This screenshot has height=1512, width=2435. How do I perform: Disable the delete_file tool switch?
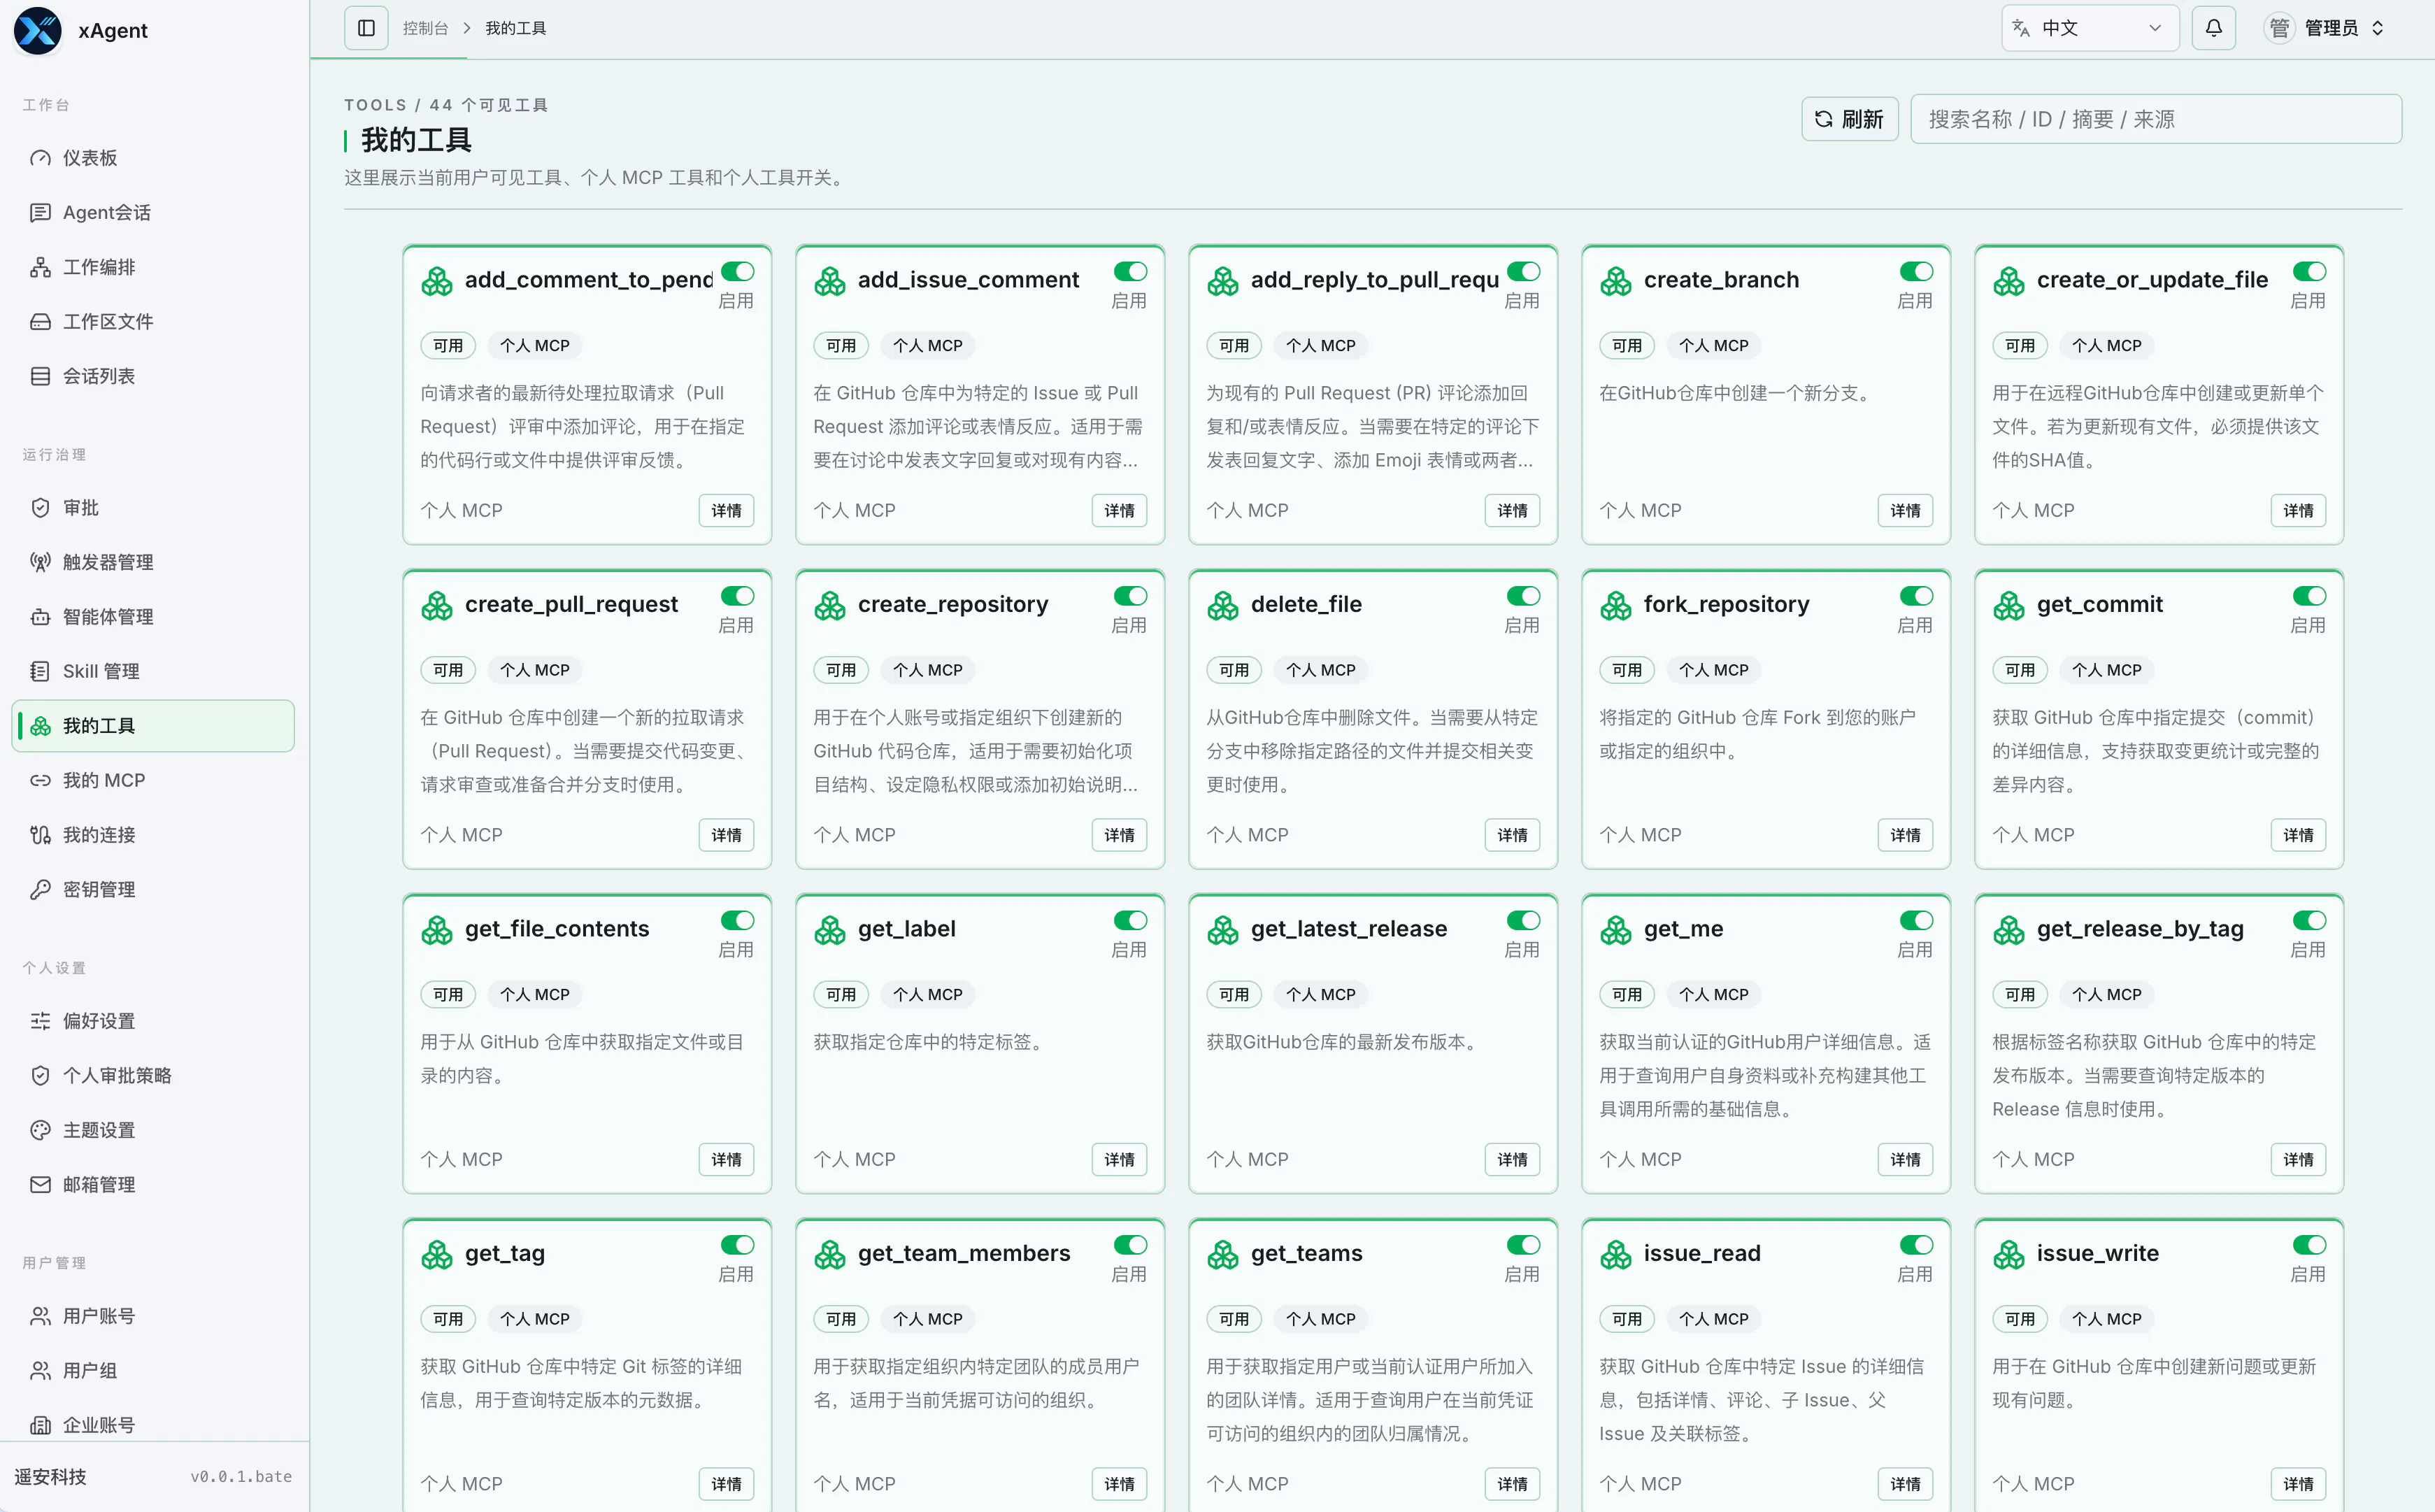point(1524,596)
